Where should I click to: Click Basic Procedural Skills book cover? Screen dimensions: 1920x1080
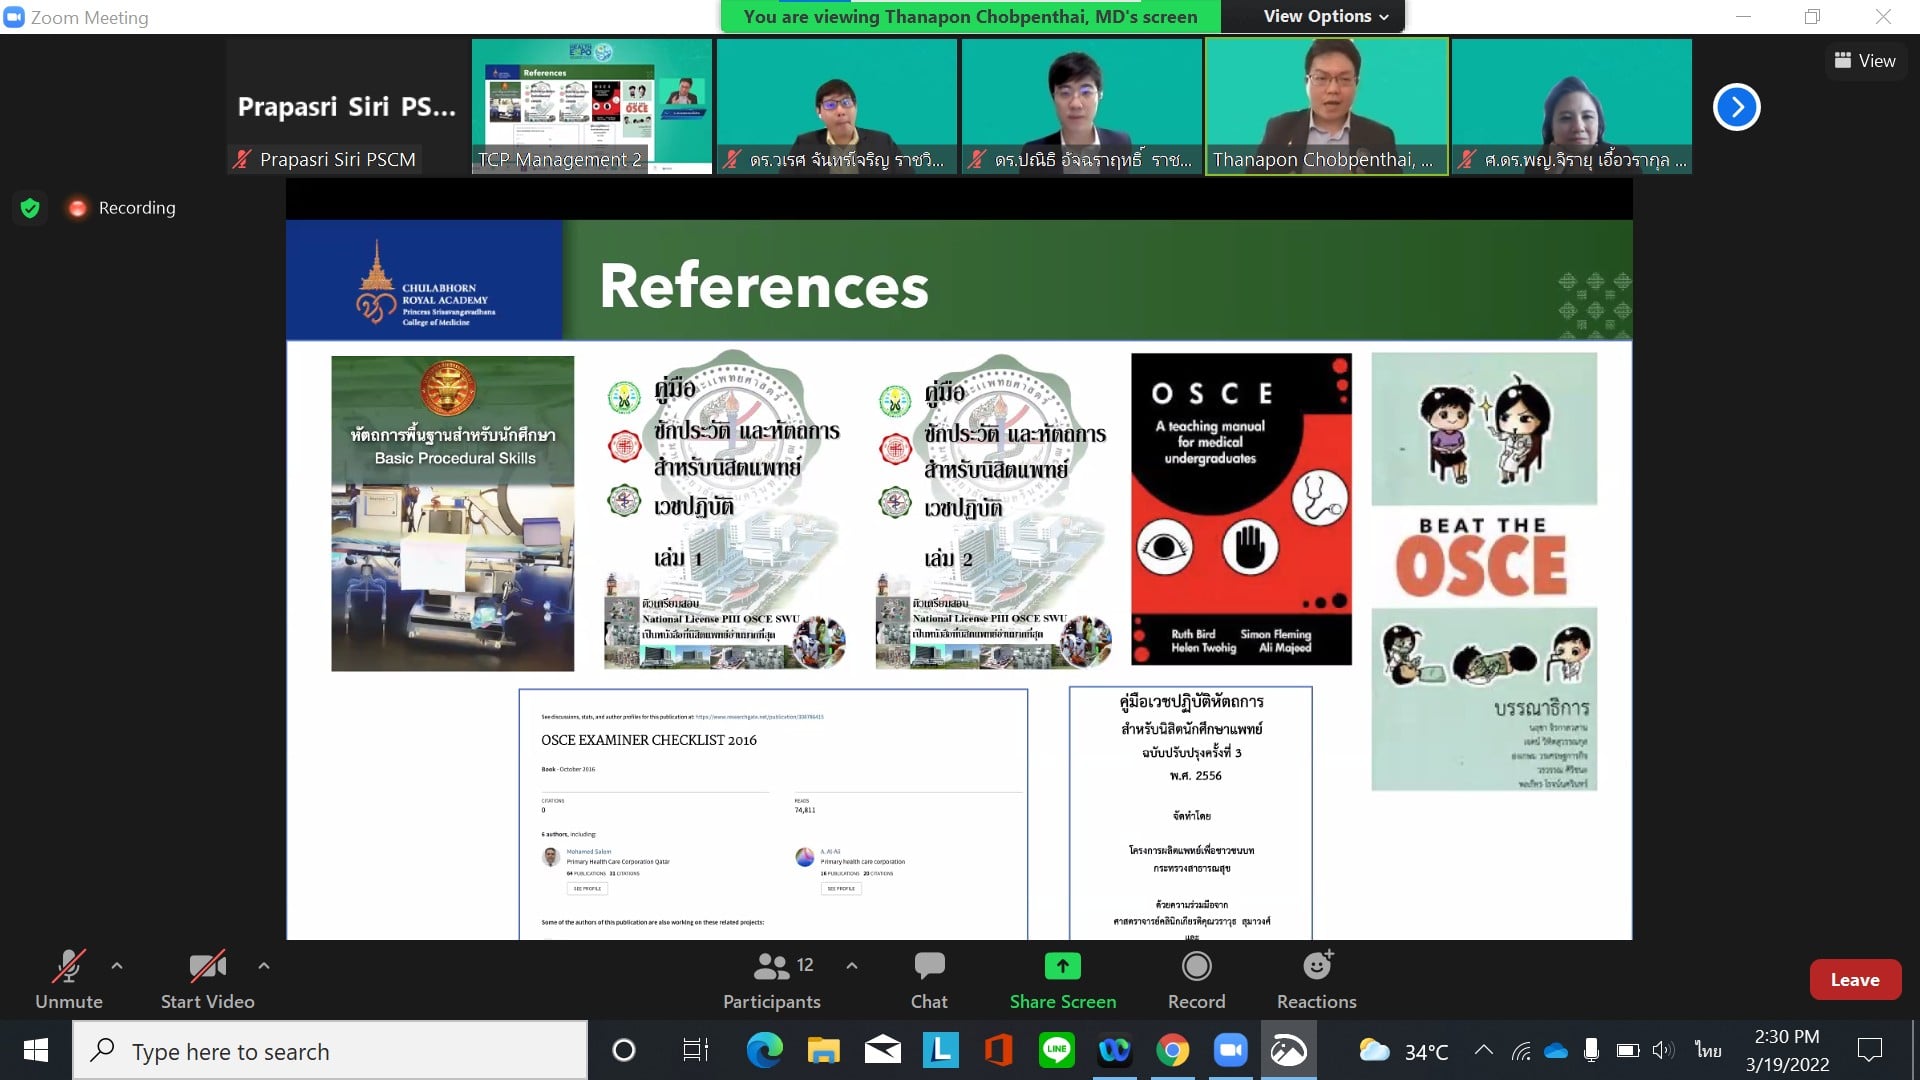pyautogui.click(x=453, y=513)
